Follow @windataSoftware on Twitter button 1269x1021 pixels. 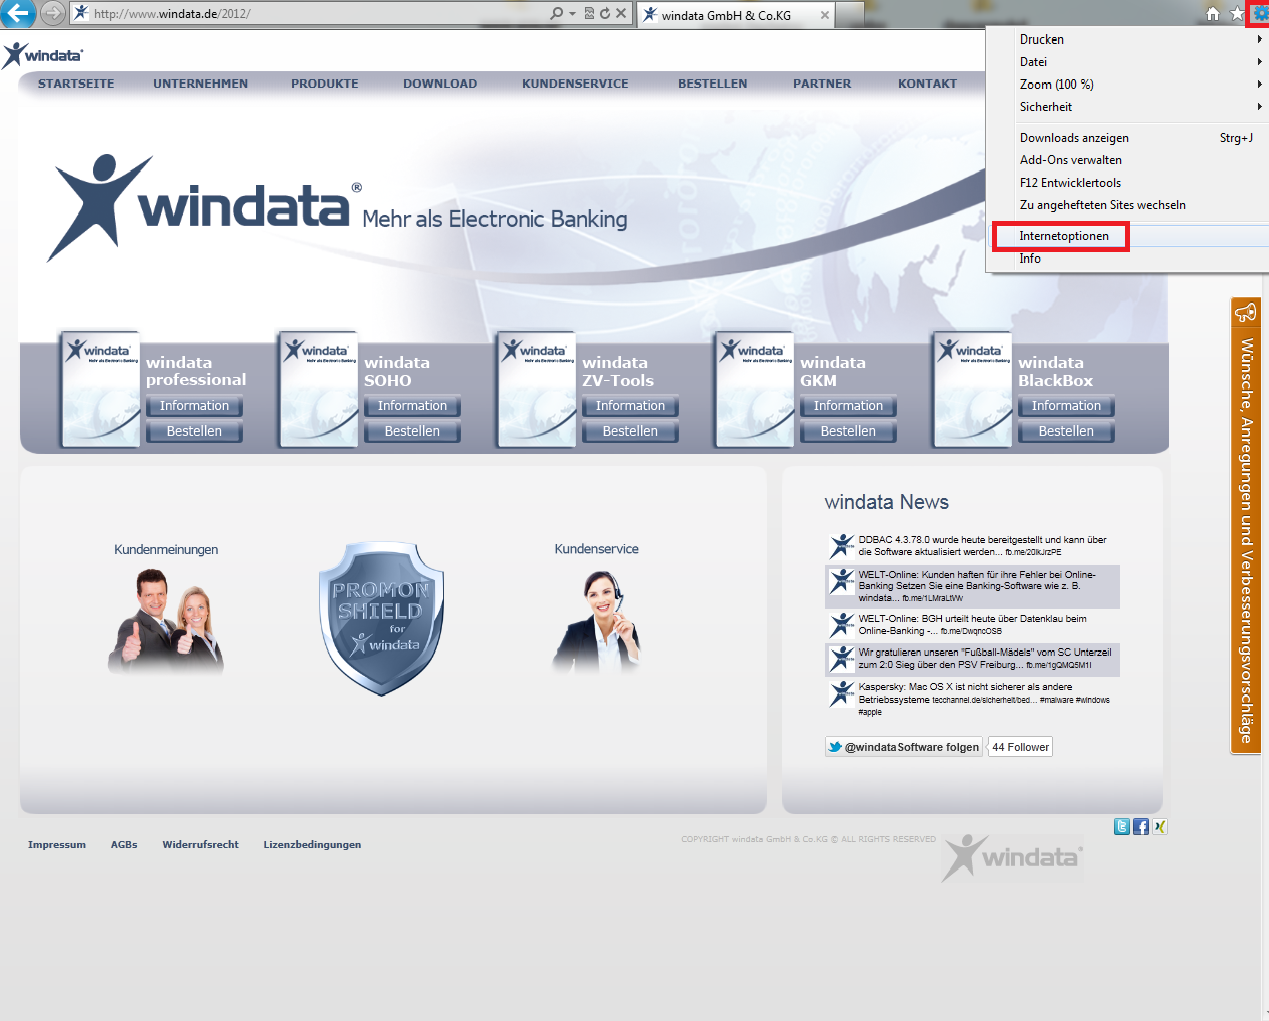pyautogui.click(x=903, y=747)
